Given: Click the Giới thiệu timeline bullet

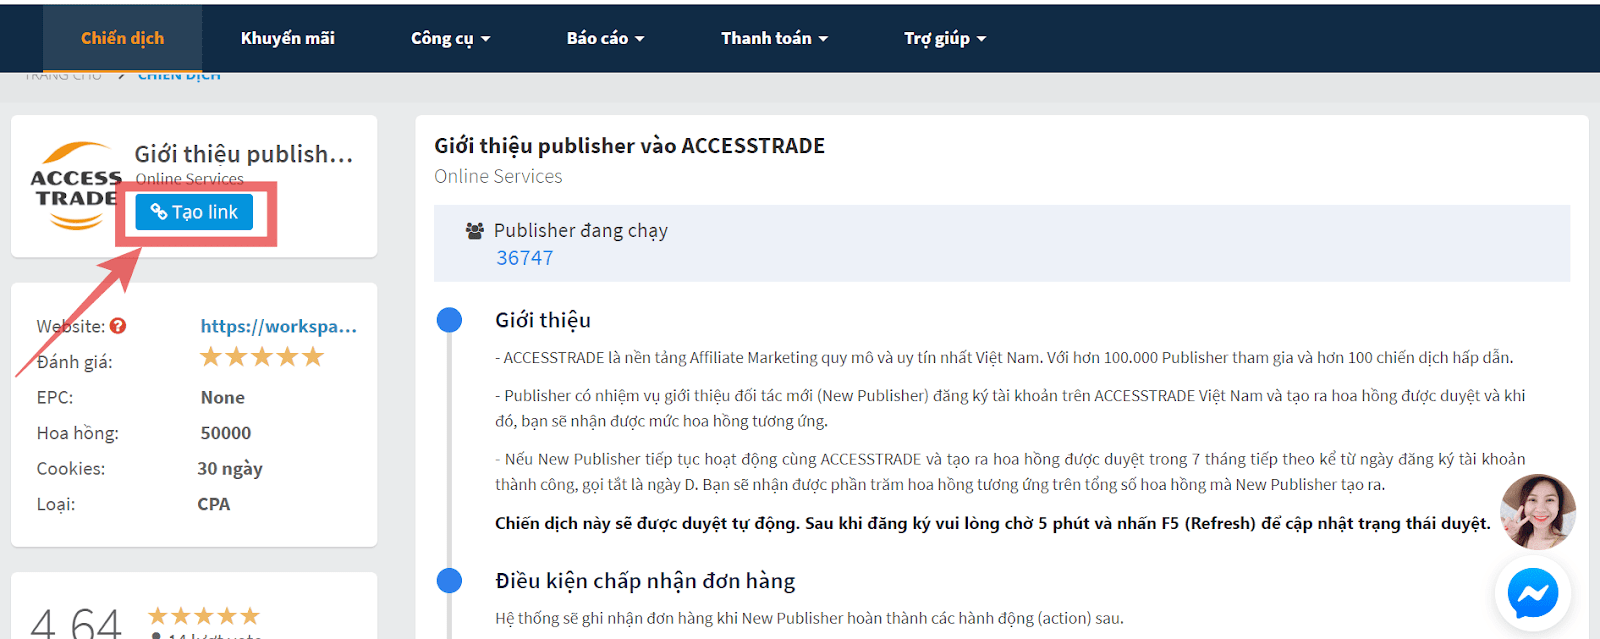Looking at the screenshot, I should (450, 320).
